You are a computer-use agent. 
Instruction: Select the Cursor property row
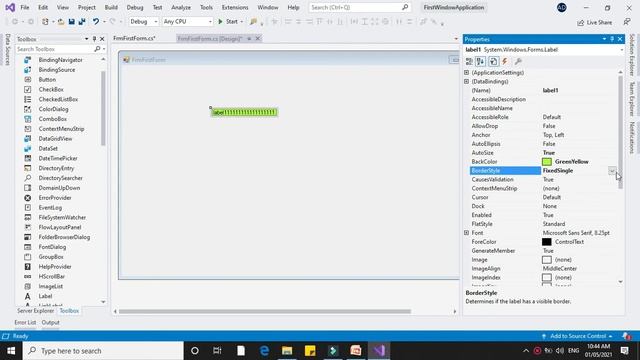click(x=543, y=197)
